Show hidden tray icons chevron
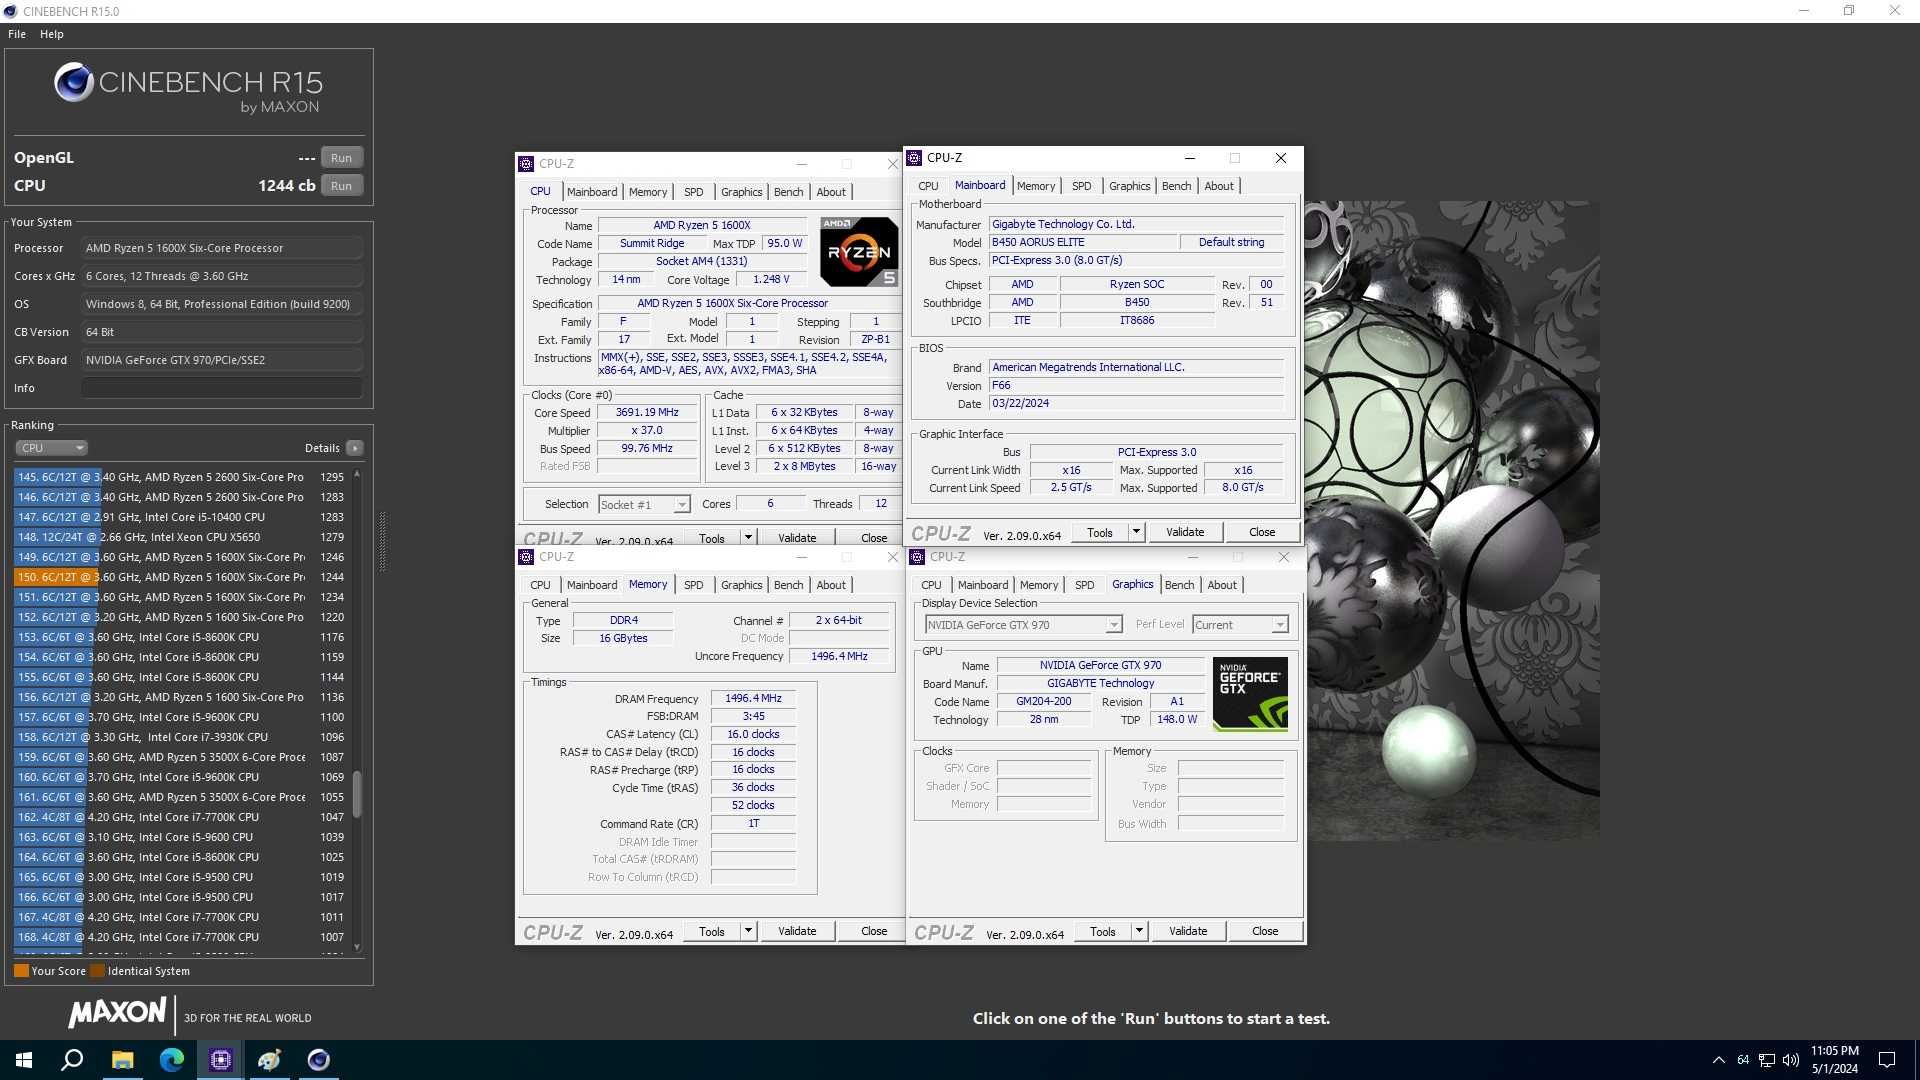 [x=1718, y=1060]
